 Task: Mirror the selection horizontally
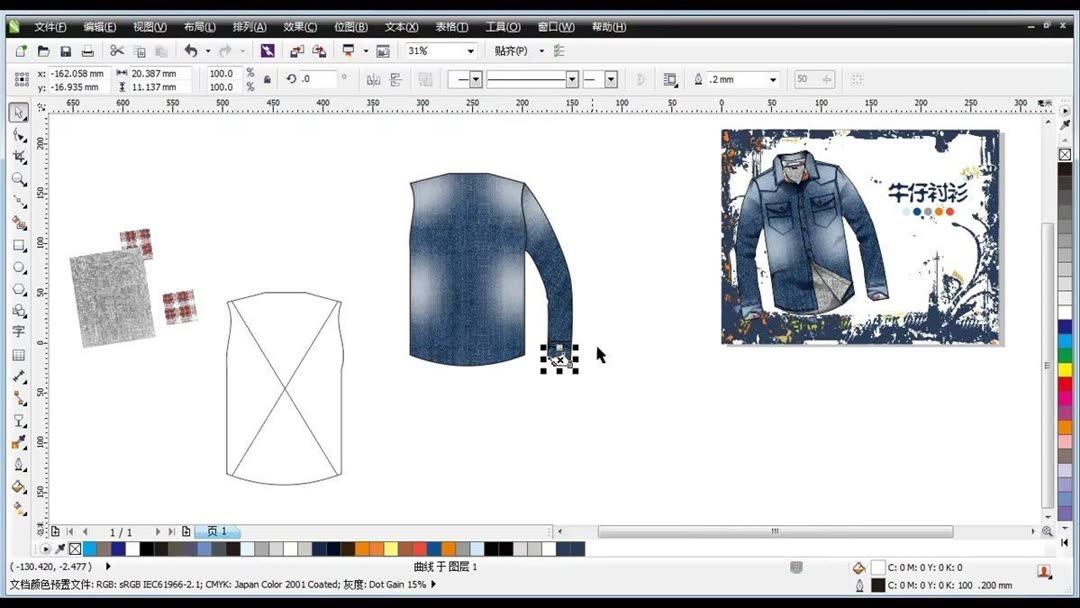374,79
